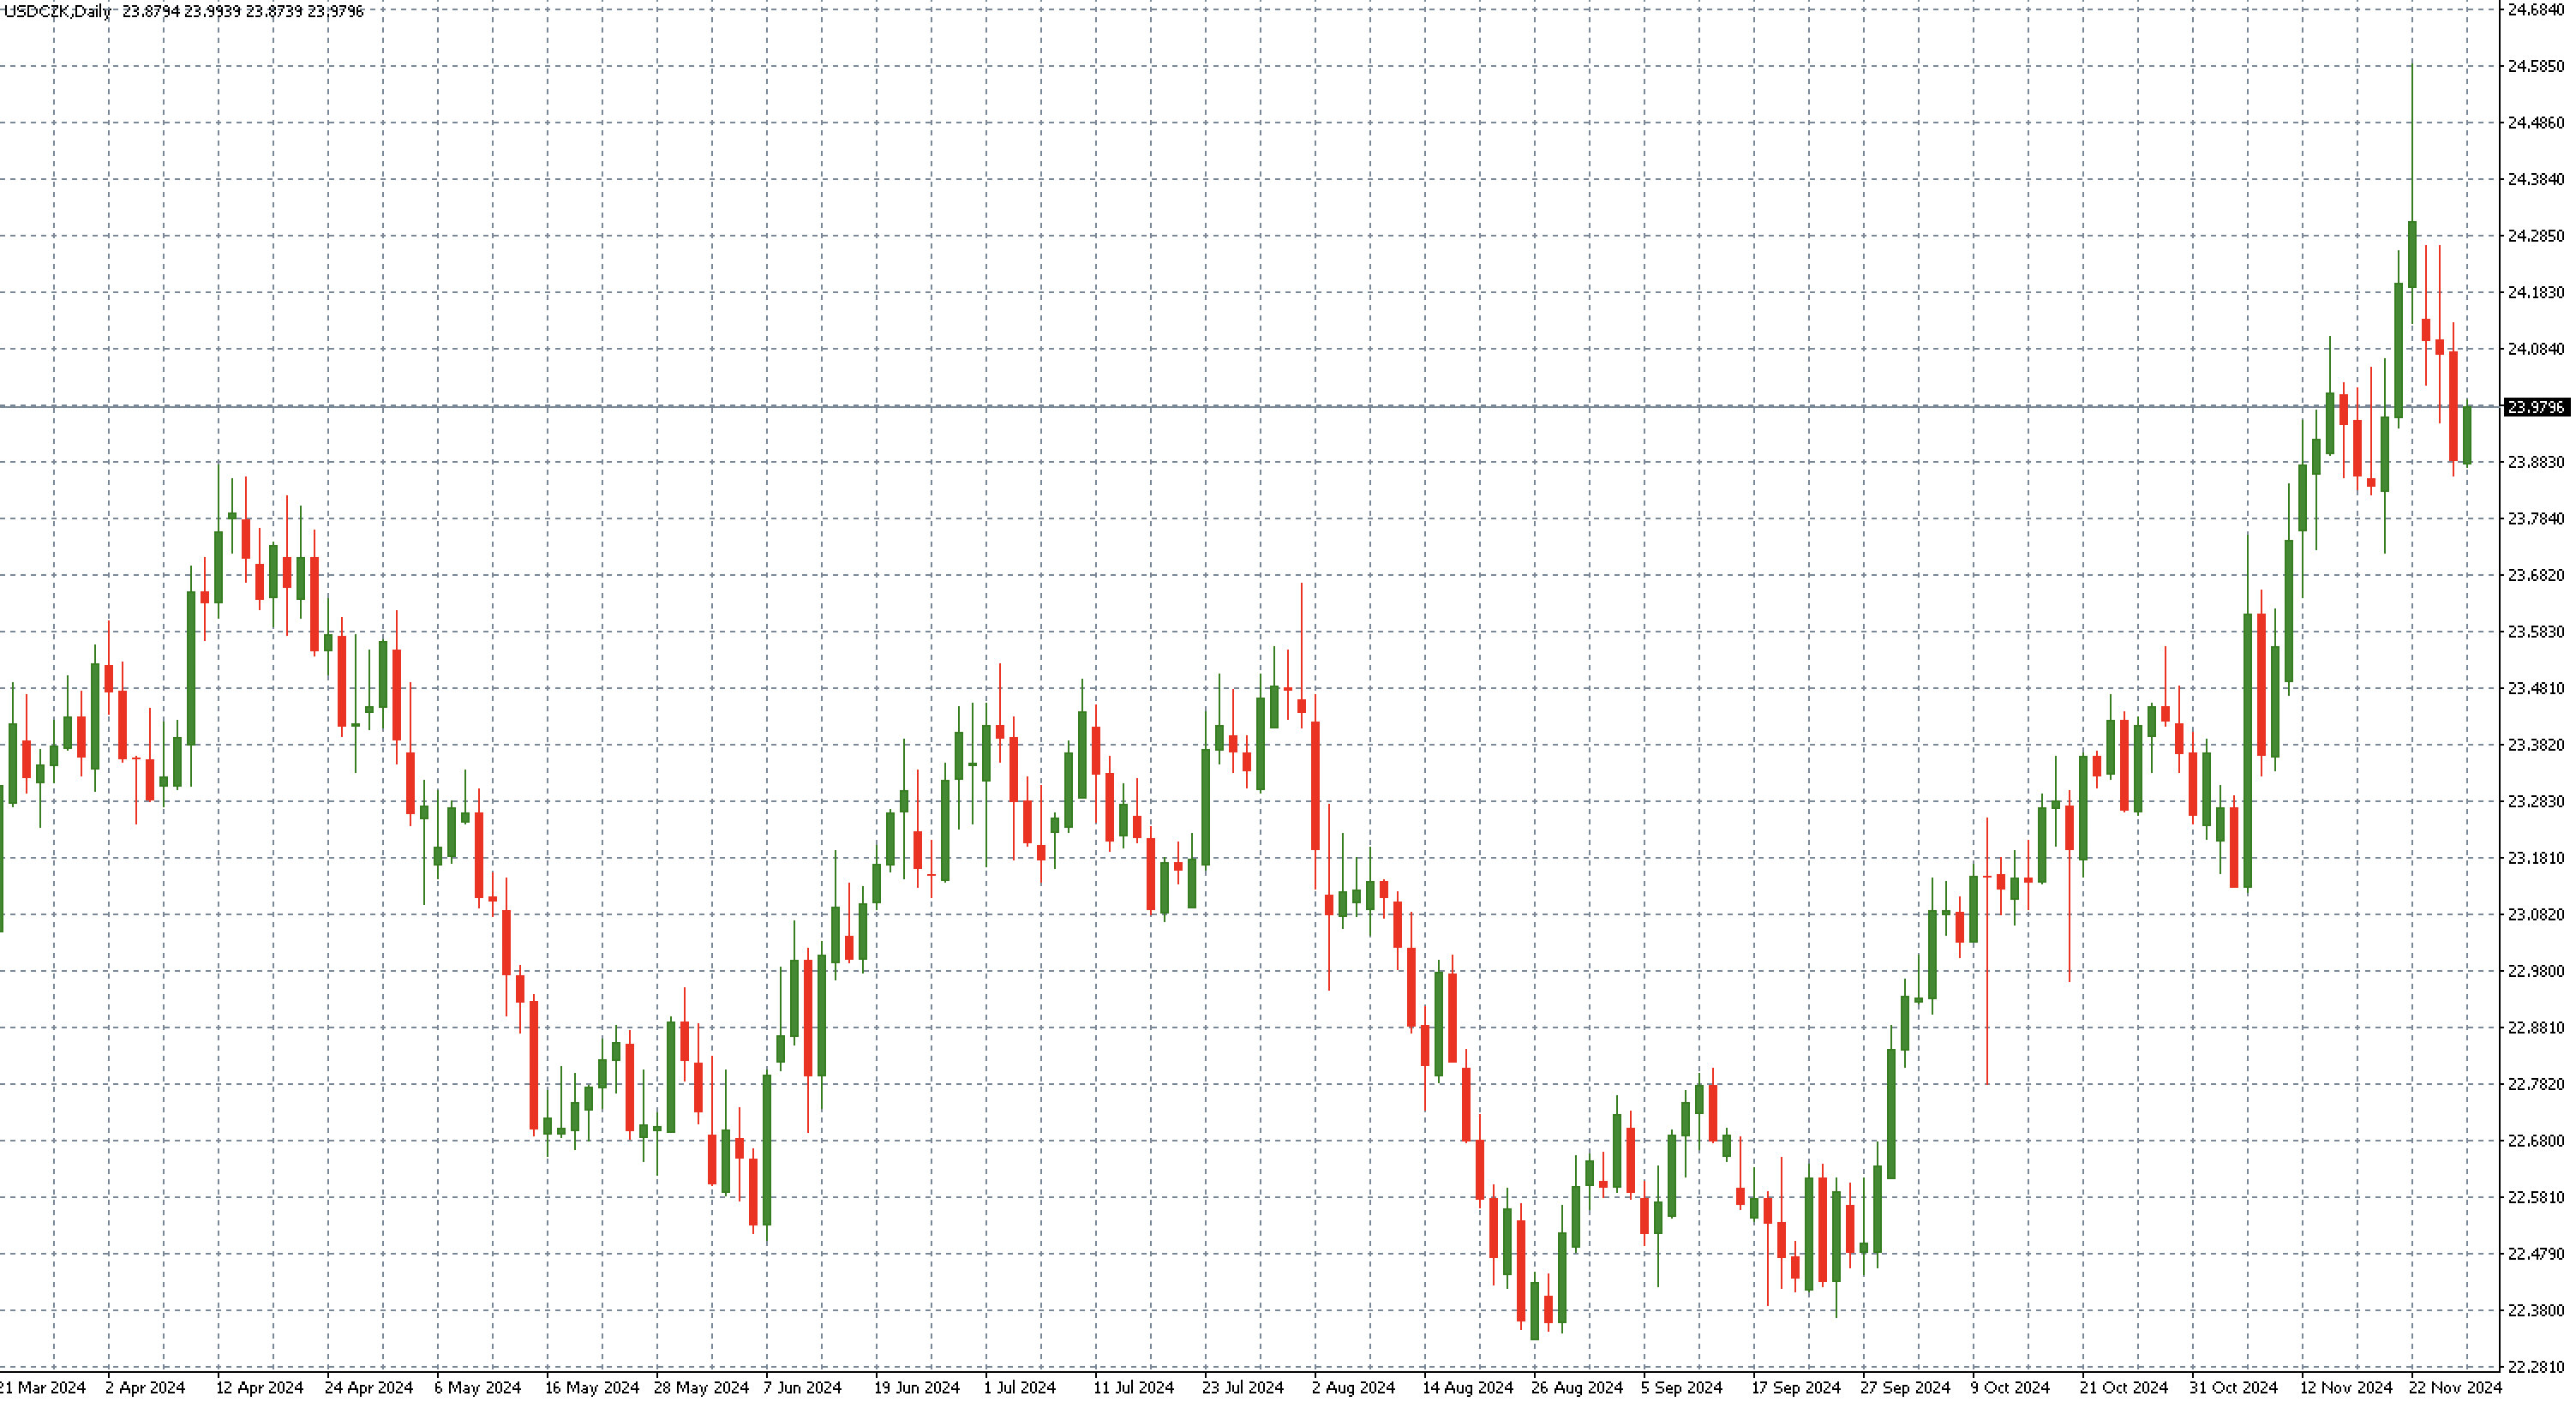This screenshot has height=1402, width=2576.
Task: Click the current price label 23.9796
Action: (2536, 407)
